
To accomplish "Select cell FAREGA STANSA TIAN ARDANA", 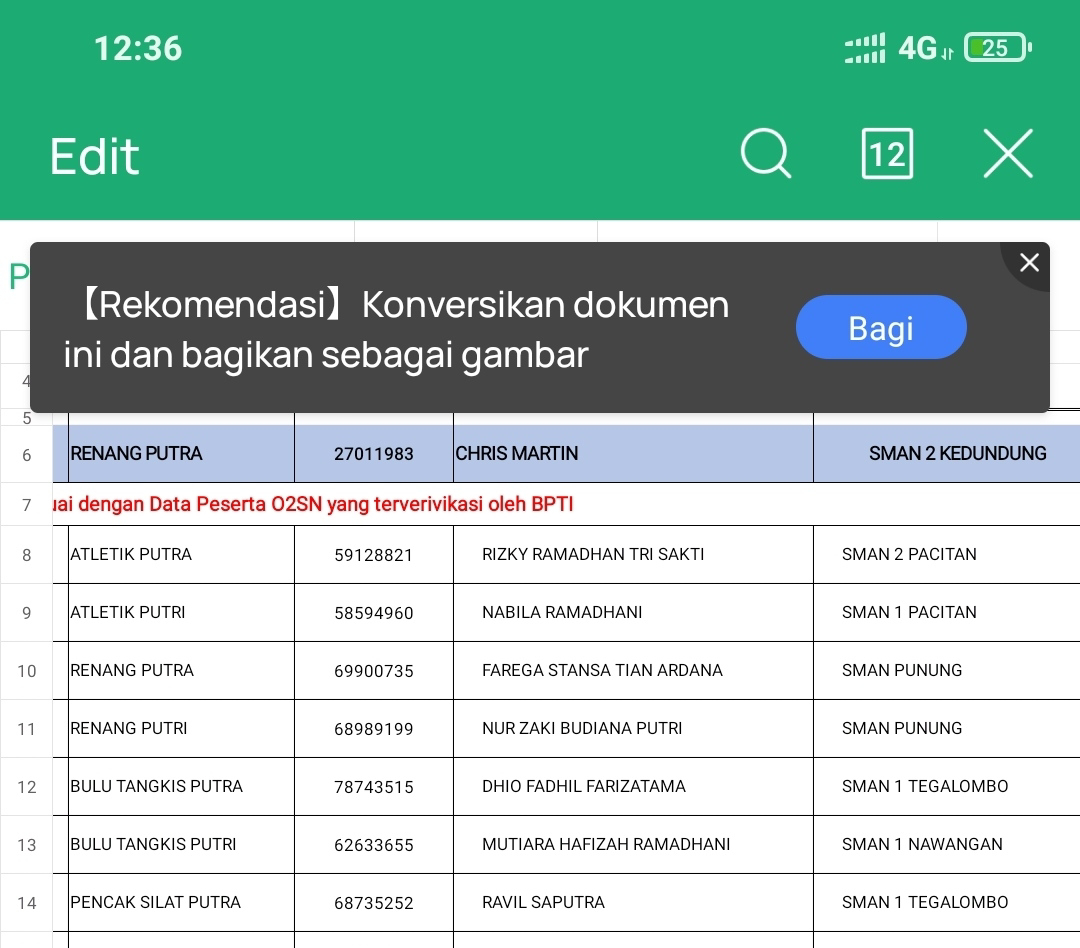I will (x=633, y=670).
